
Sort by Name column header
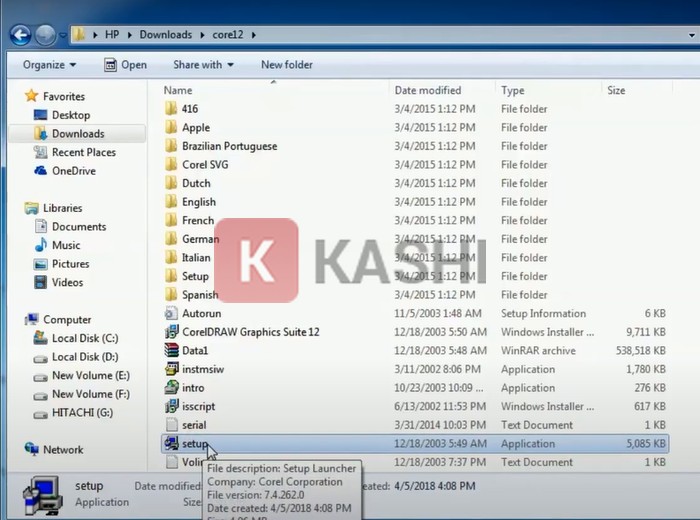coord(178,90)
